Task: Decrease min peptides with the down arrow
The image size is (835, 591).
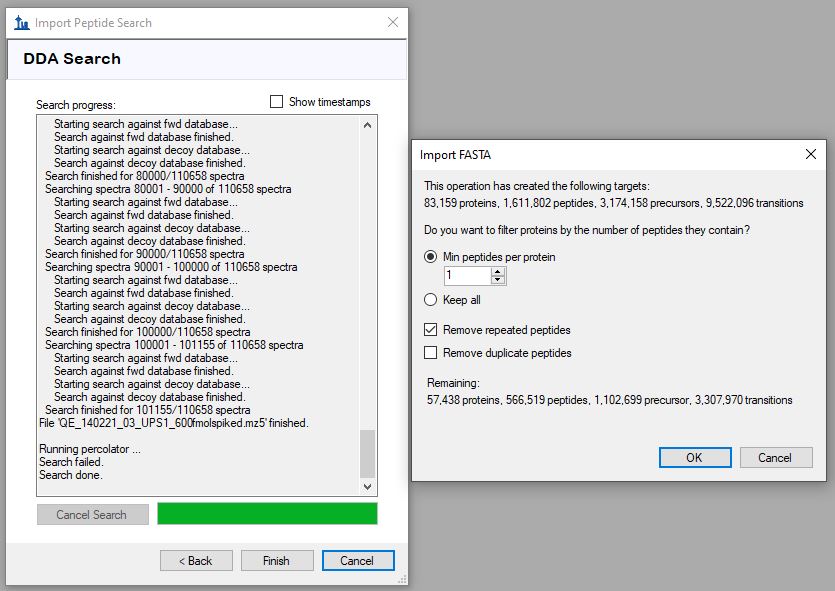Action: click(x=498, y=280)
